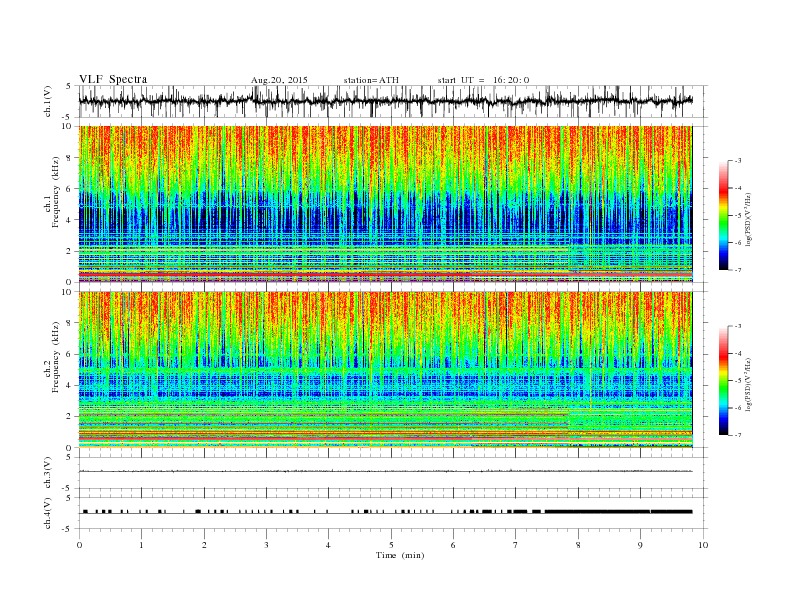The height and width of the screenshot is (612, 792).
Task: Click the date 'Aug.20, 2015'
Action: point(279,80)
